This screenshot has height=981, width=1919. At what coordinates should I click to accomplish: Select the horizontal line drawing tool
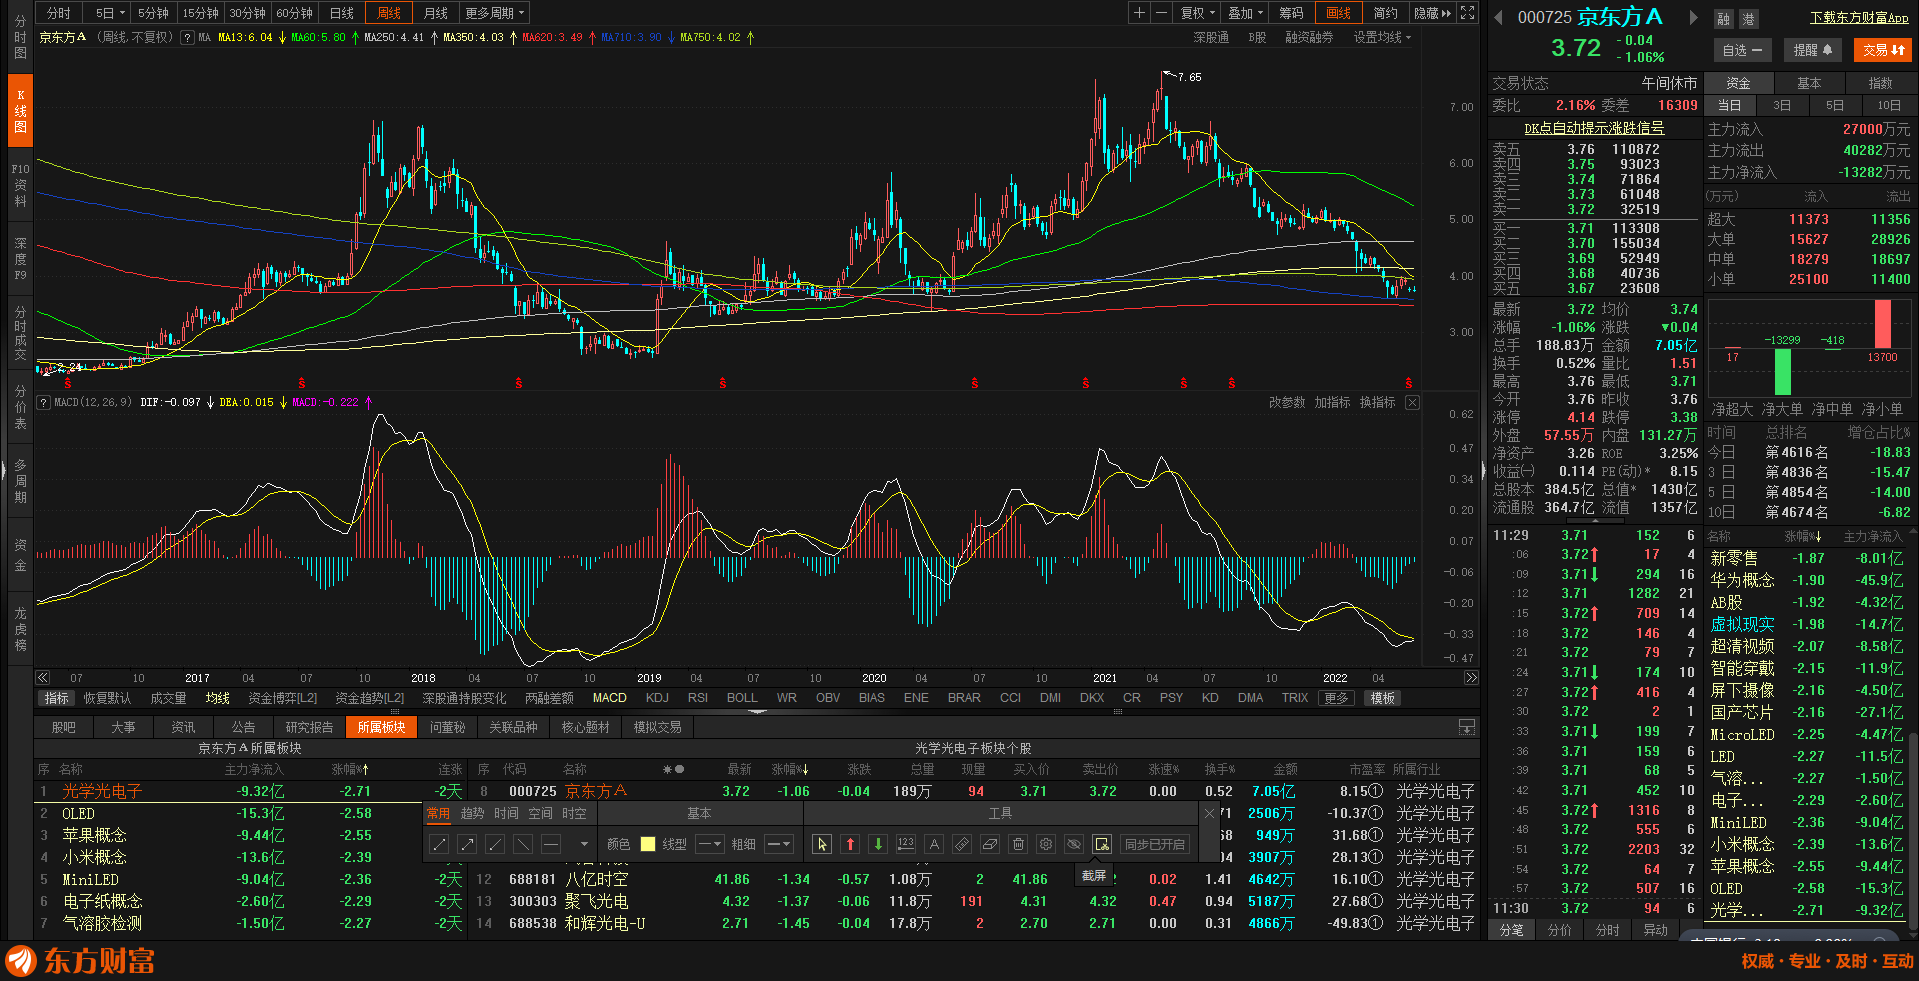[551, 845]
